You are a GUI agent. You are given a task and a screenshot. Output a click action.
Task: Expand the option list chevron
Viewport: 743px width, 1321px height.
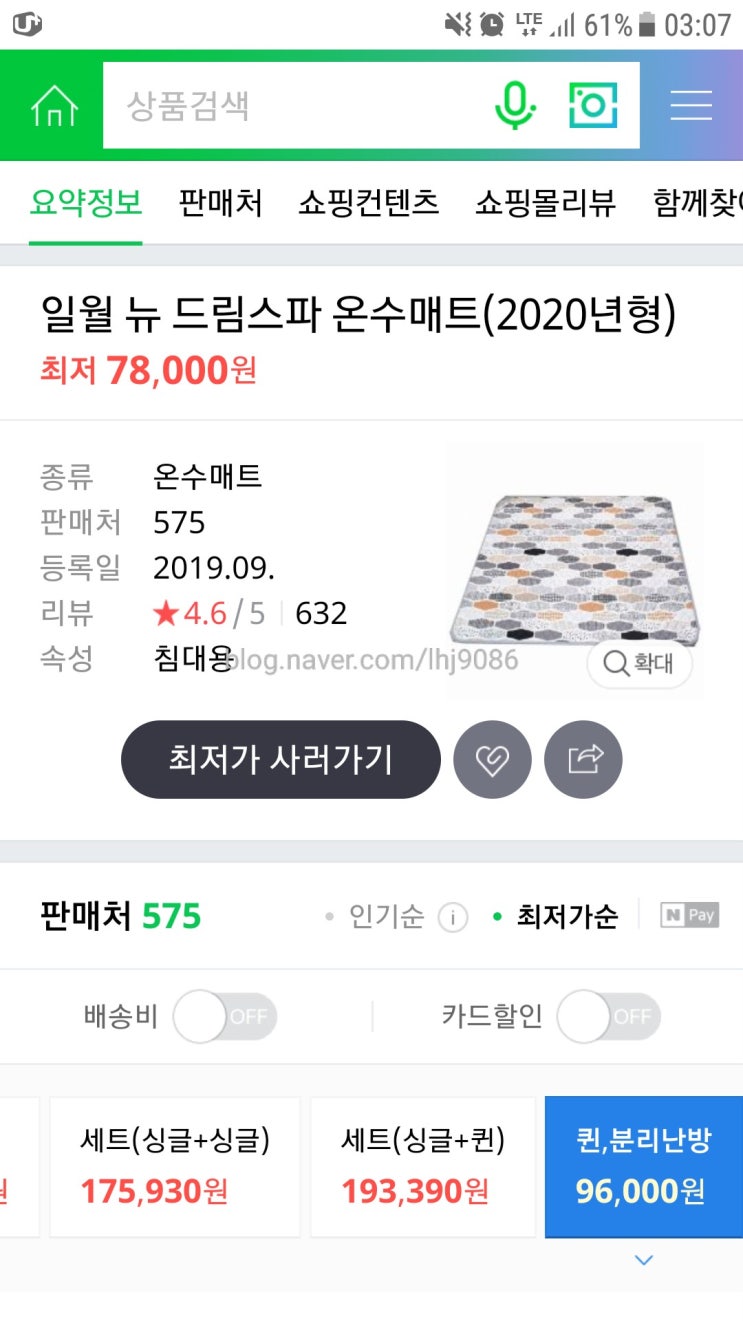coord(644,1260)
